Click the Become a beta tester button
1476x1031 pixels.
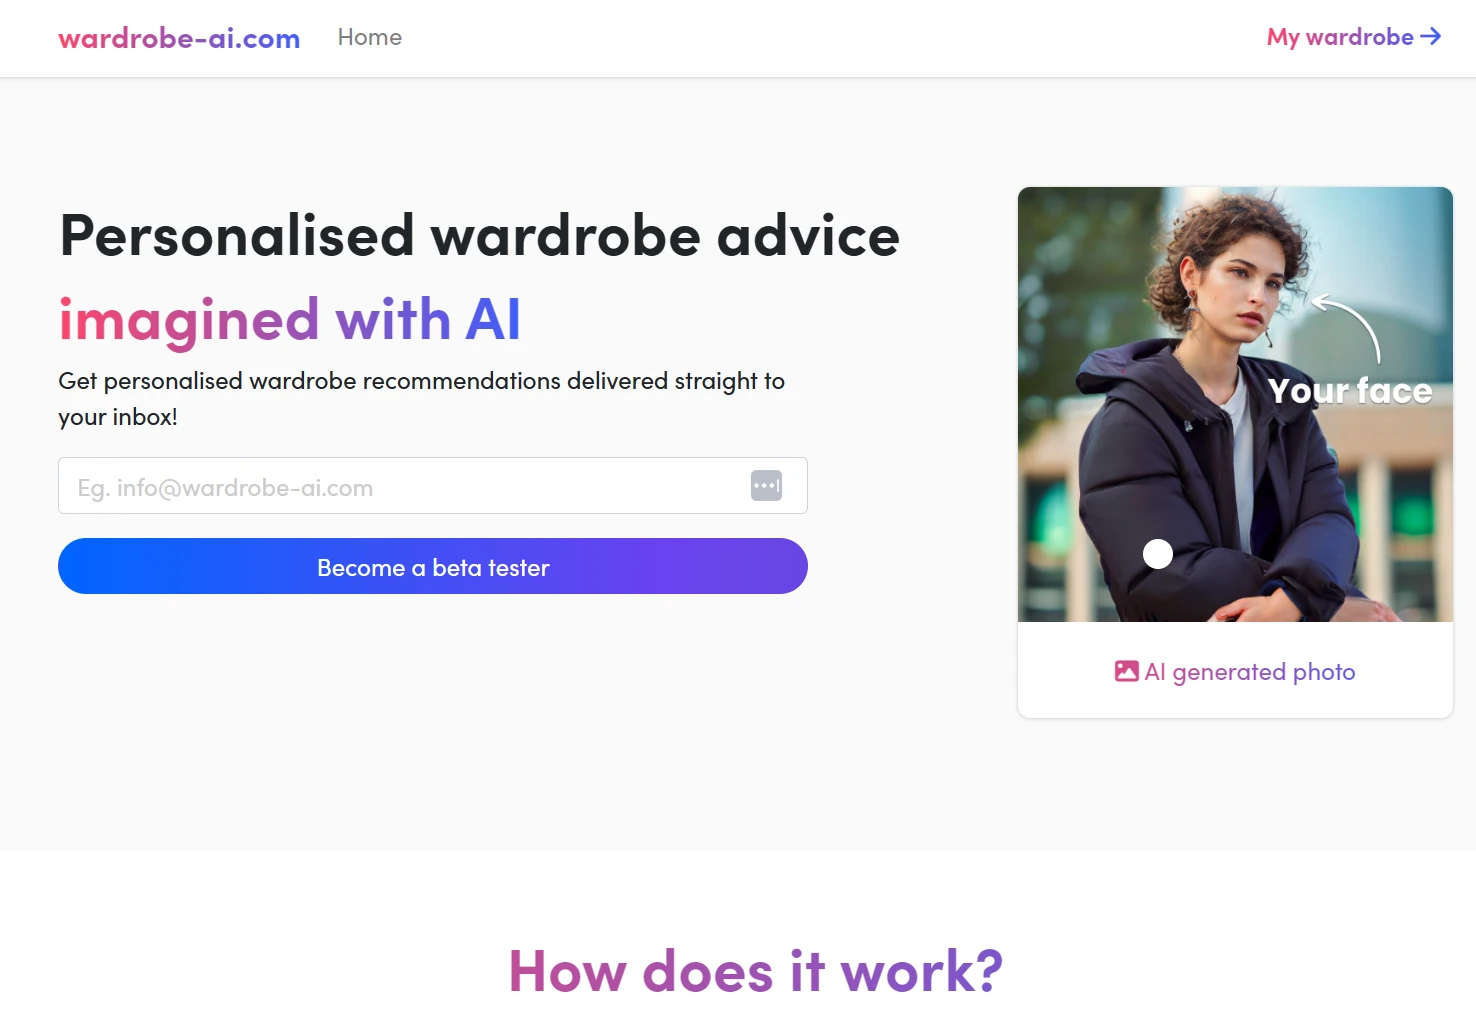tap(432, 566)
